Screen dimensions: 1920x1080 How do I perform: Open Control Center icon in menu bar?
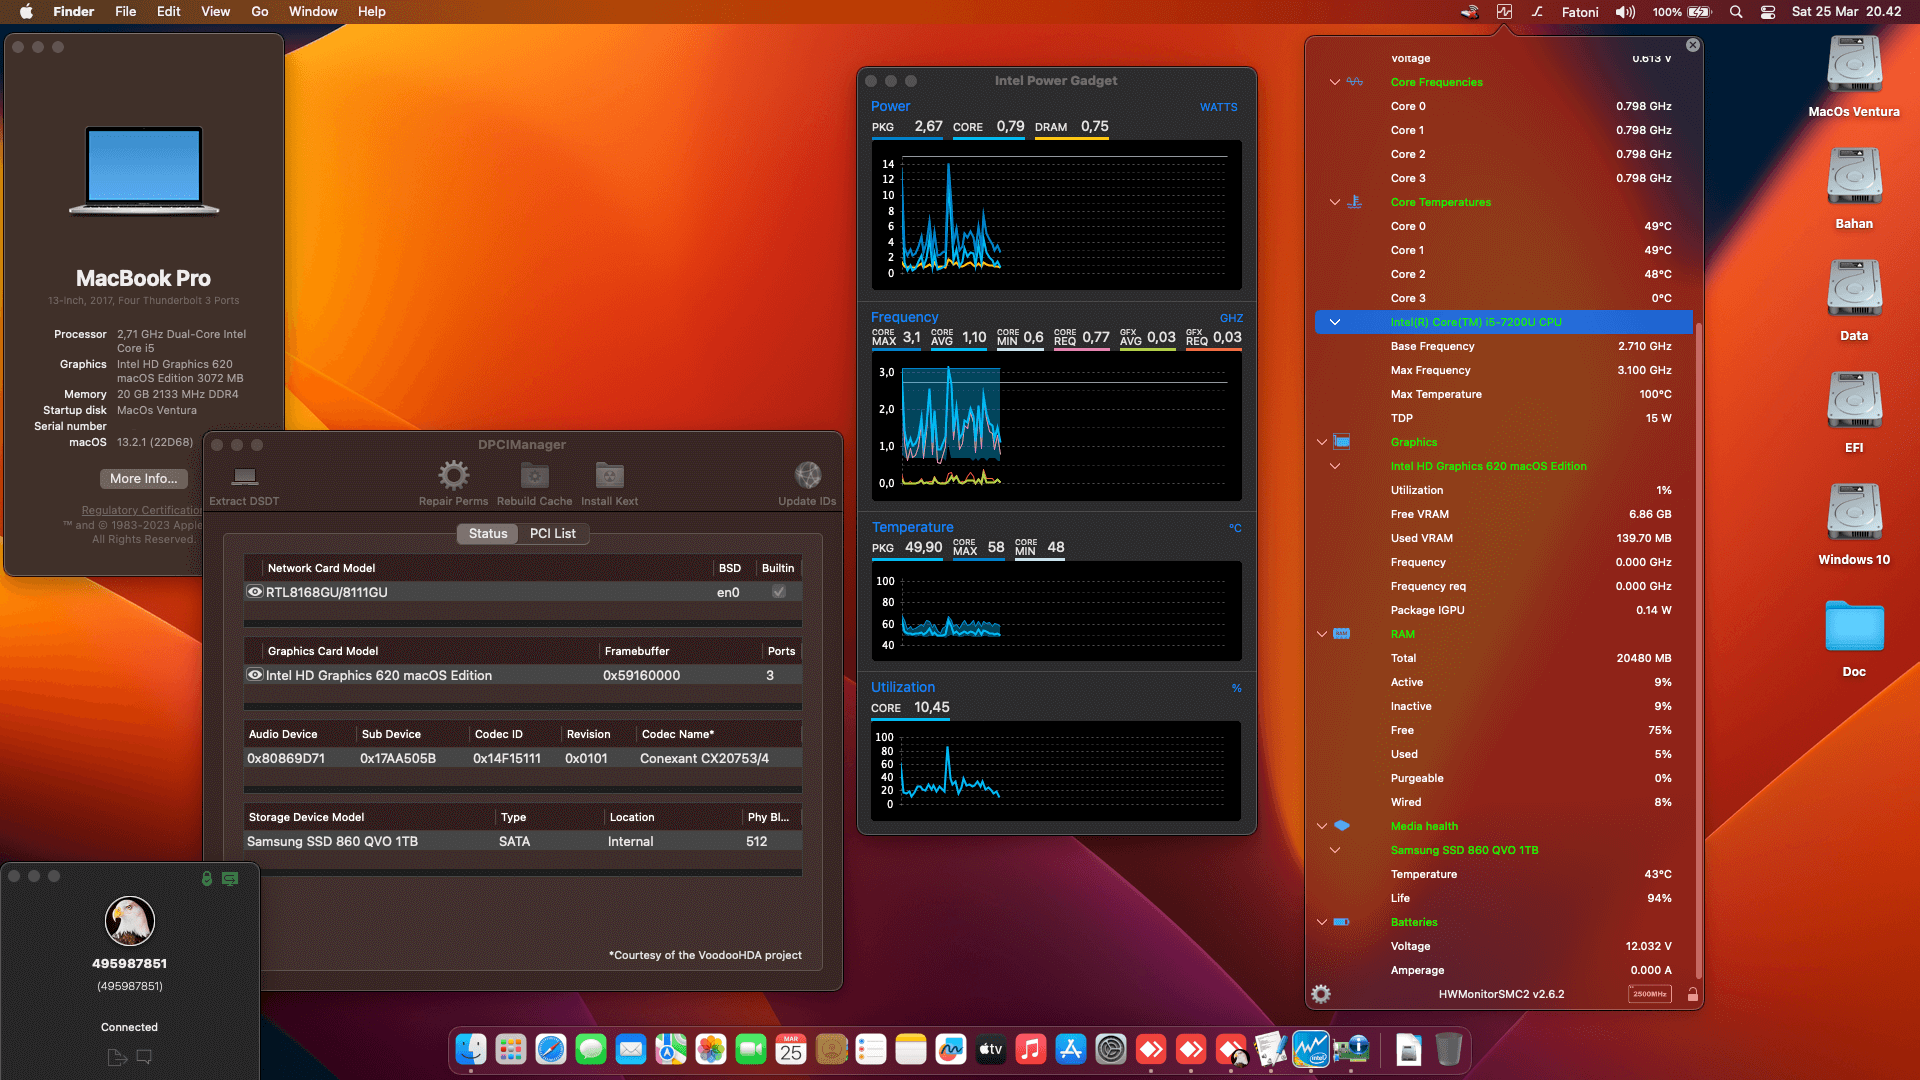(1768, 12)
